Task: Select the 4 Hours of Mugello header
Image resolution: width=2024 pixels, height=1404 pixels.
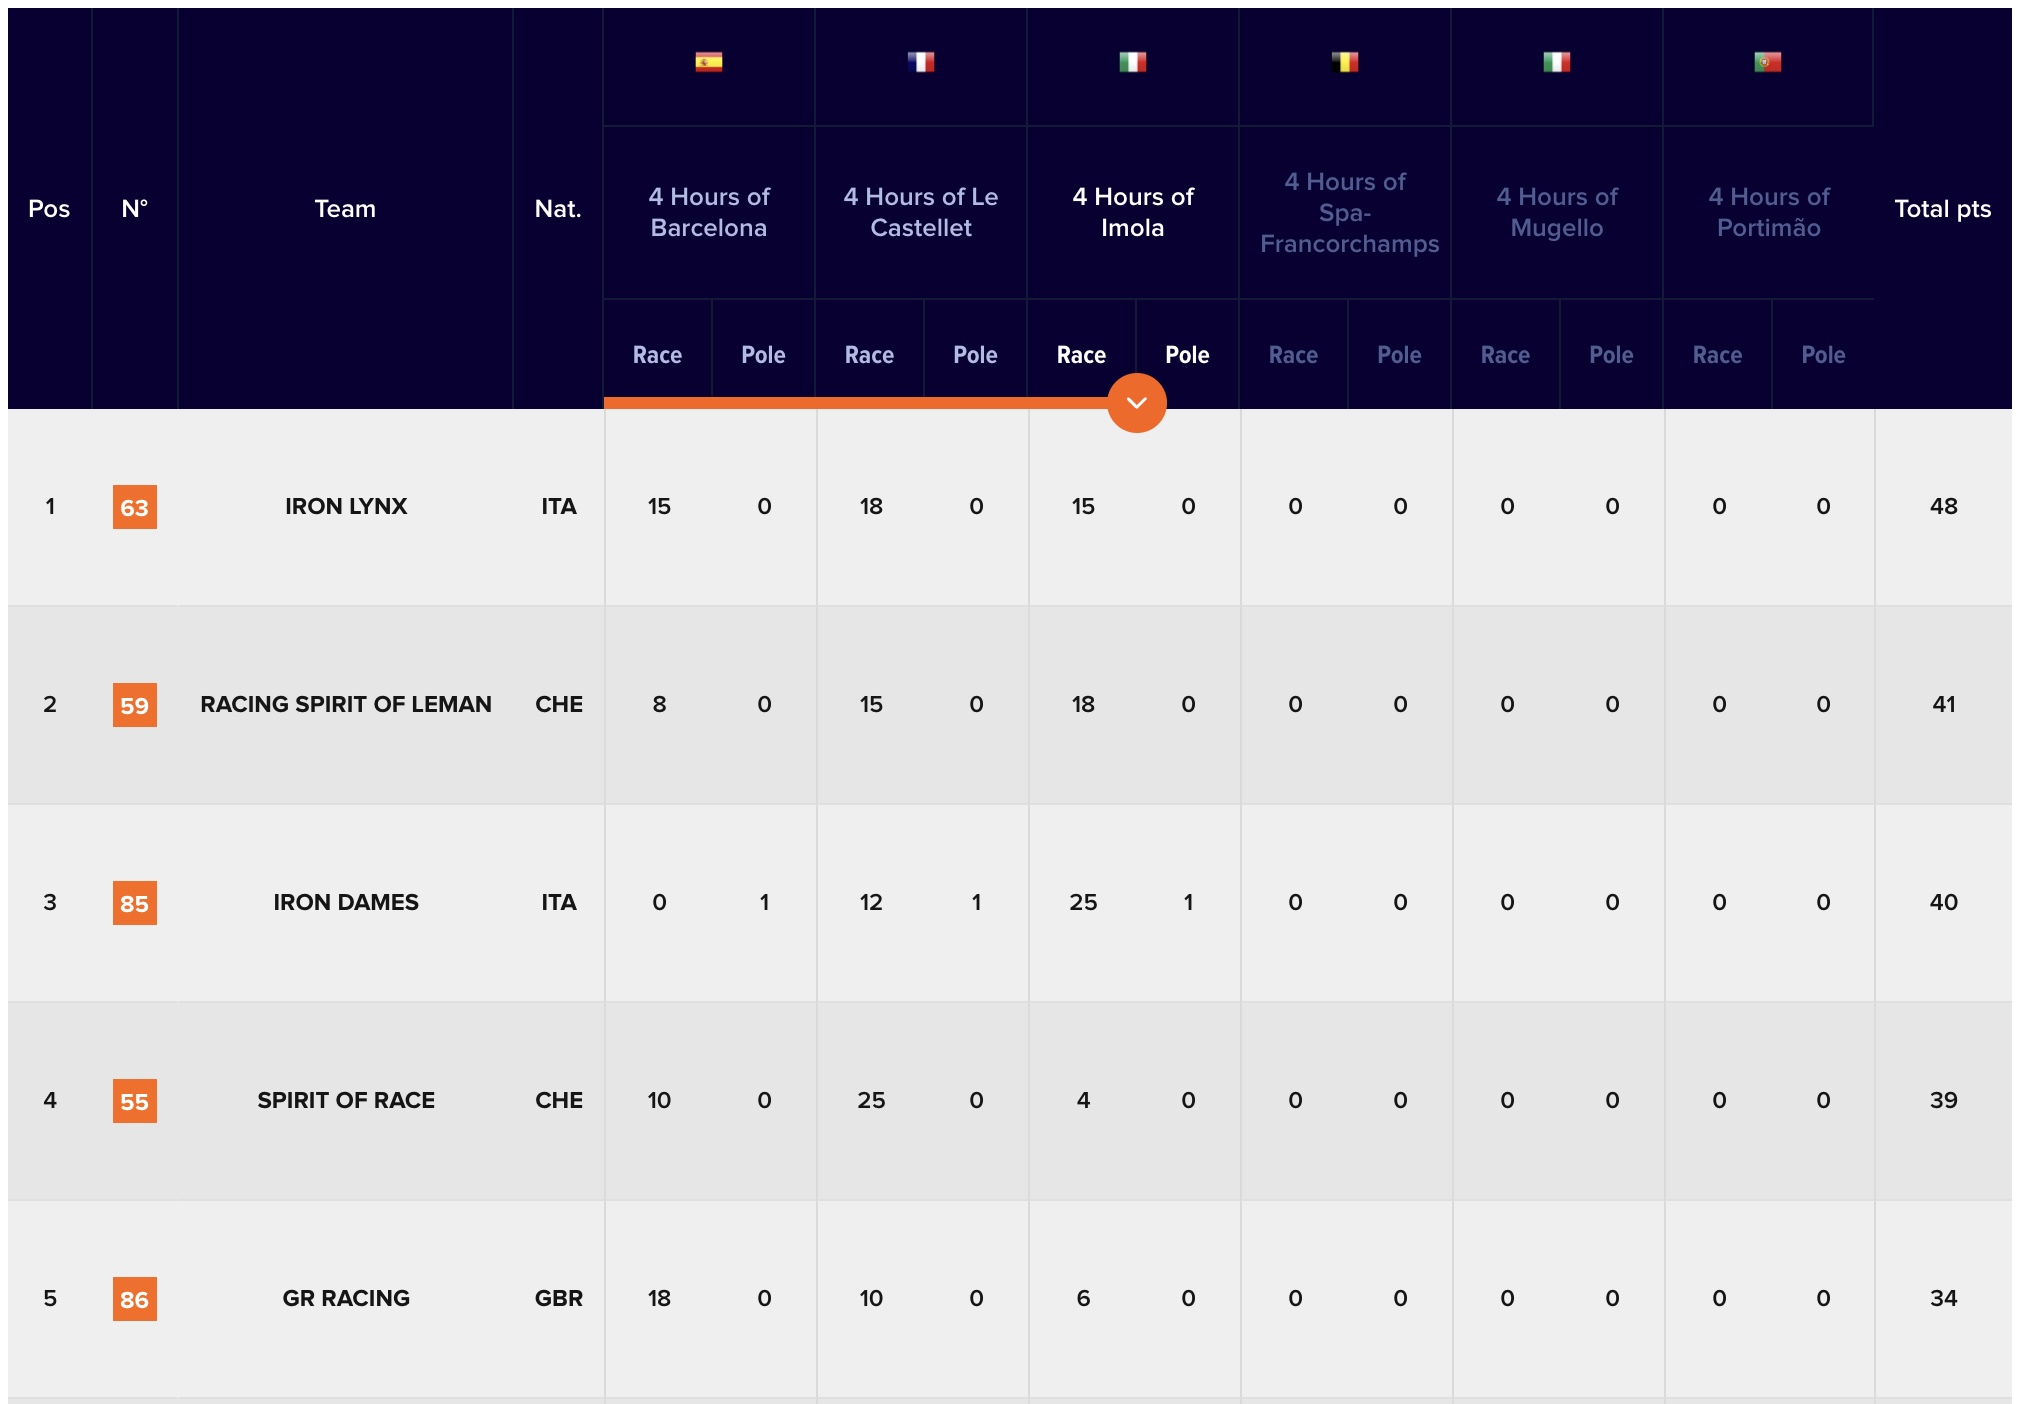Action: coord(1557,212)
